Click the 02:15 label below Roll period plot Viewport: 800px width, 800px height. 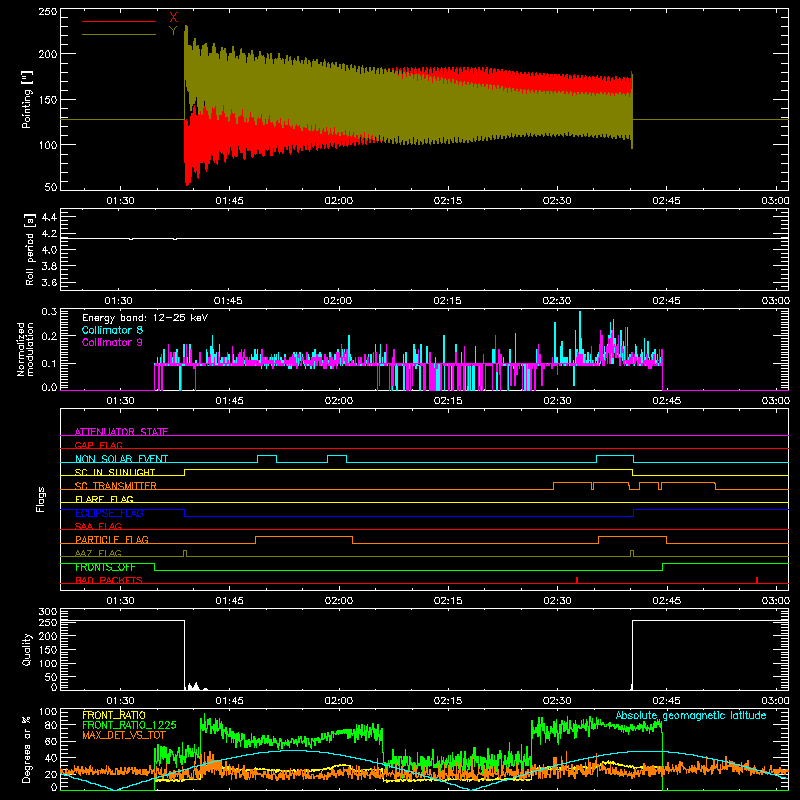(447, 301)
